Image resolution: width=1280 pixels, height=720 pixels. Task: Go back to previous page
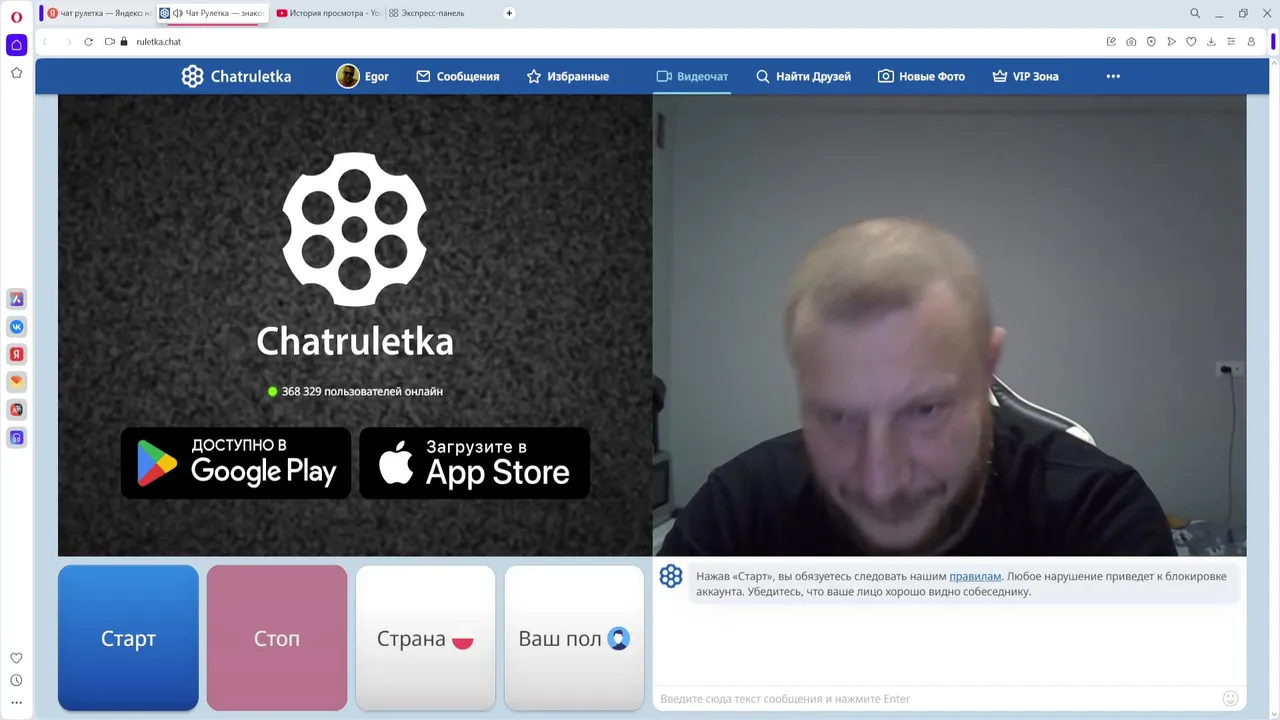45,42
